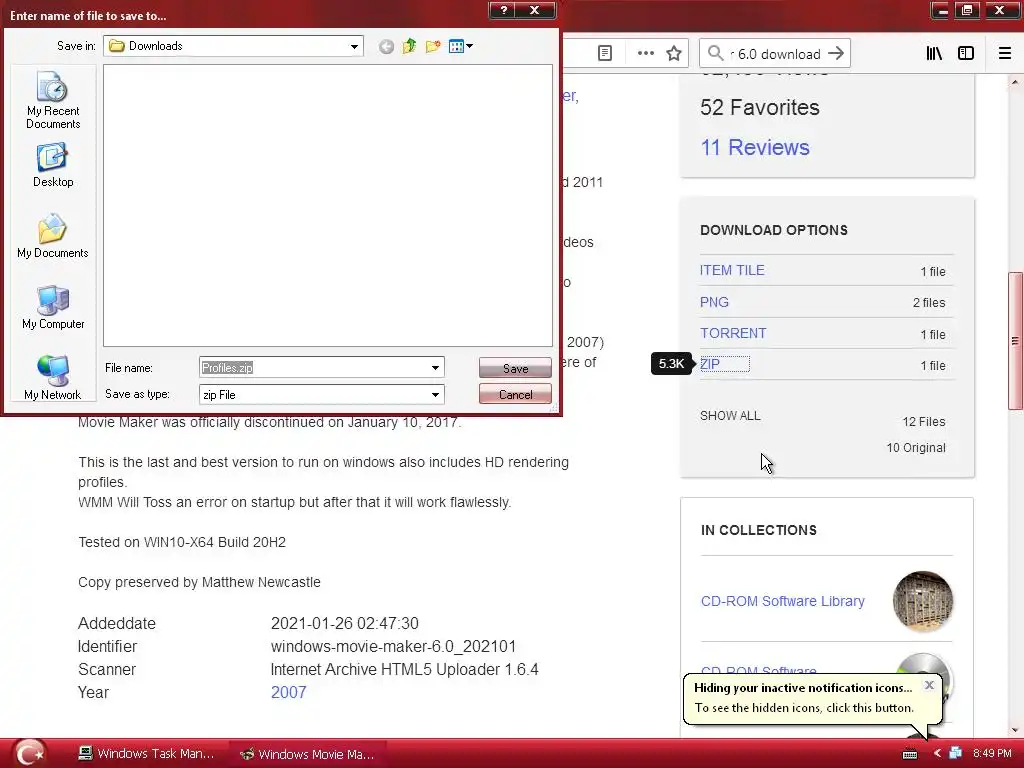Switch to Windows Task Manager taskbar item

(x=146, y=754)
